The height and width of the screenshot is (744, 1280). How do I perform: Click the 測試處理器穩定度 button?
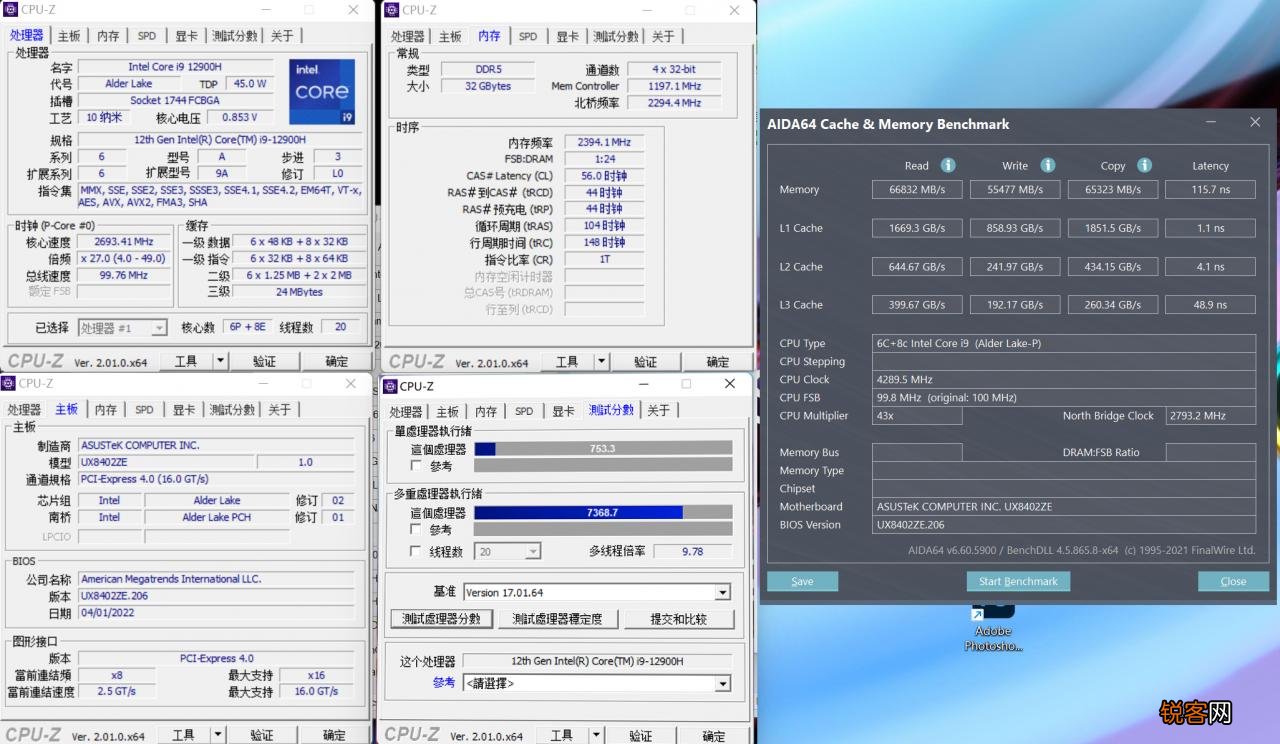point(558,619)
